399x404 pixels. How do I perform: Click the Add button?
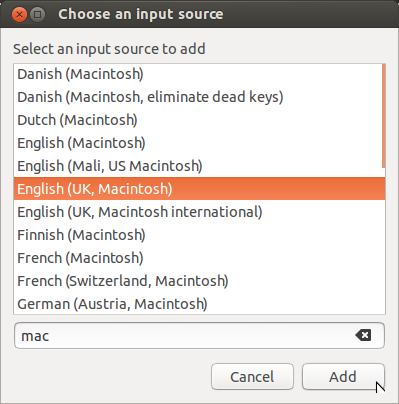[343, 377]
